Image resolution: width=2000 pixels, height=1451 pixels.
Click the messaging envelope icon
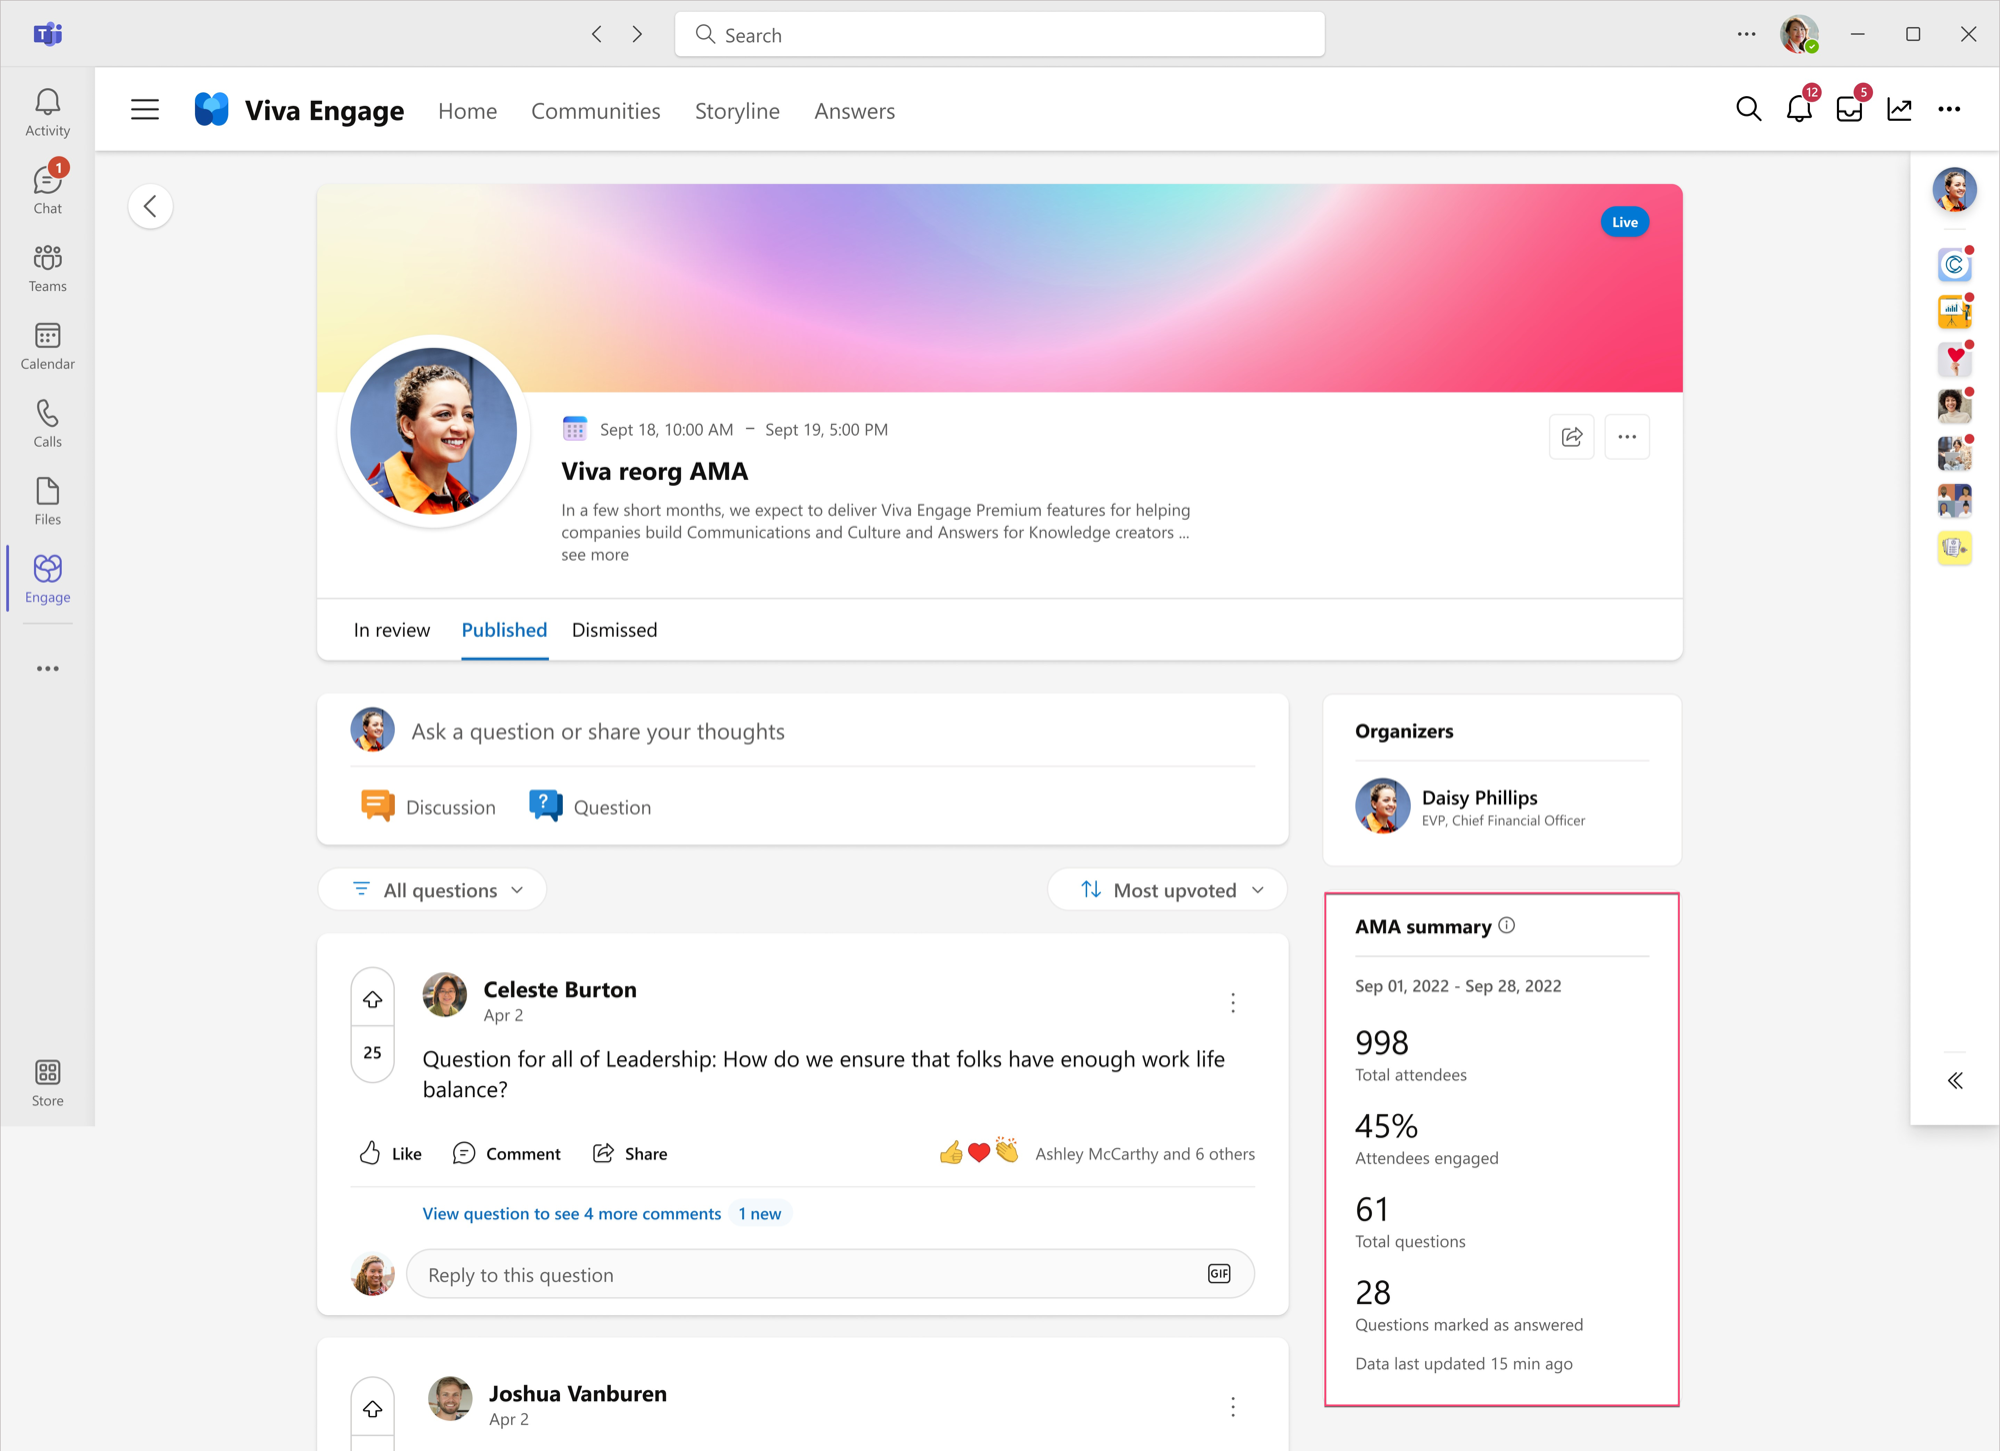point(1849,110)
